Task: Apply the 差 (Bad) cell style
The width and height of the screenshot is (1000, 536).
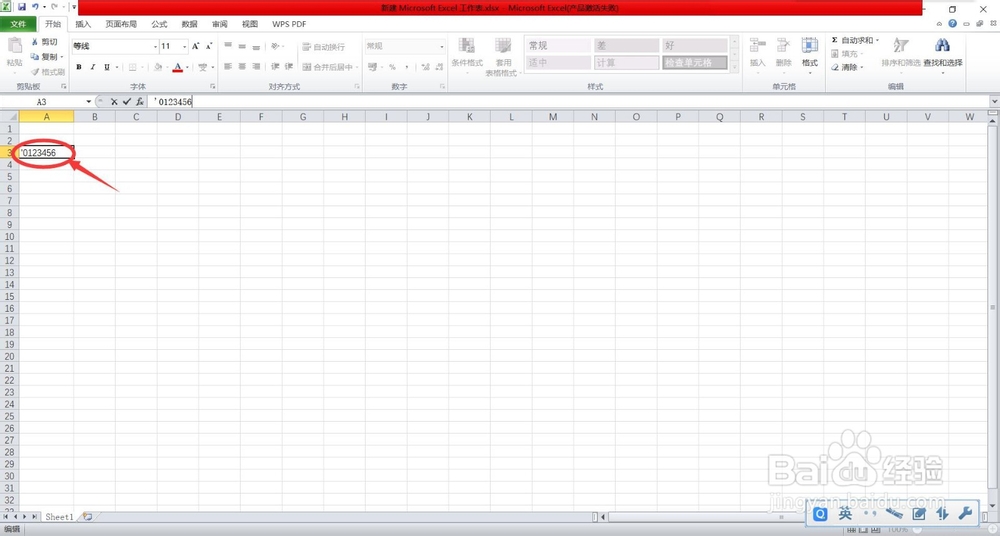Action: (626, 46)
